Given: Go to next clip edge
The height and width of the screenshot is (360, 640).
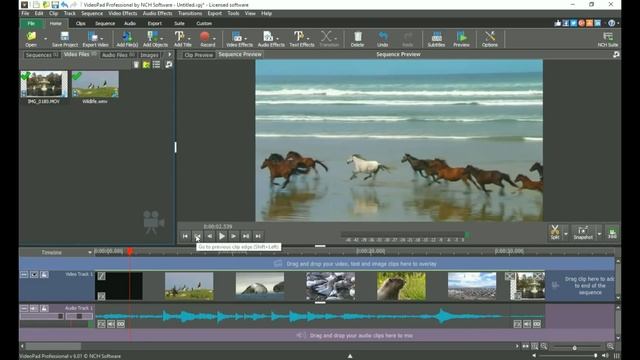Looking at the screenshot, I should (246, 236).
